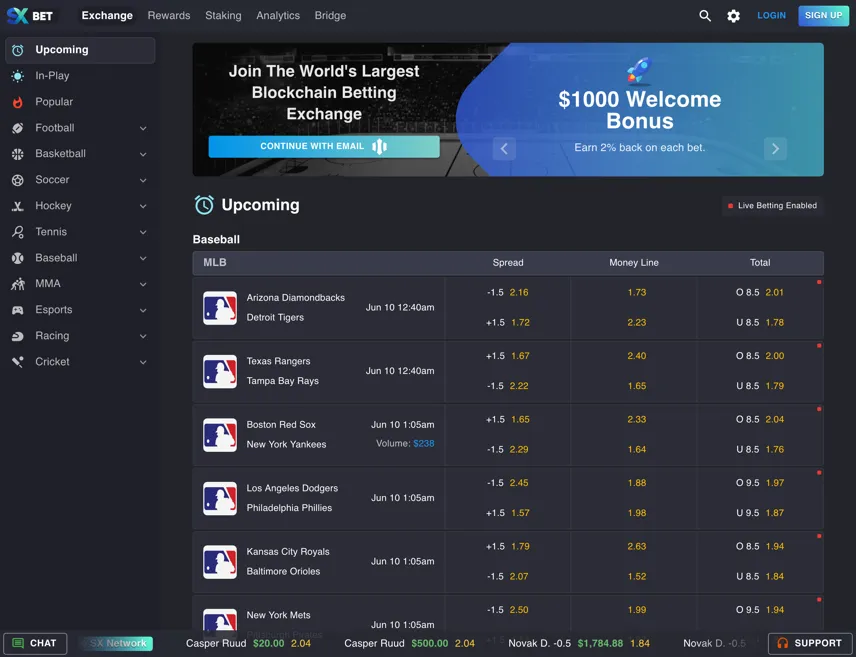Show next banner slide
This screenshot has height=657, width=856.
tap(775, 149)
